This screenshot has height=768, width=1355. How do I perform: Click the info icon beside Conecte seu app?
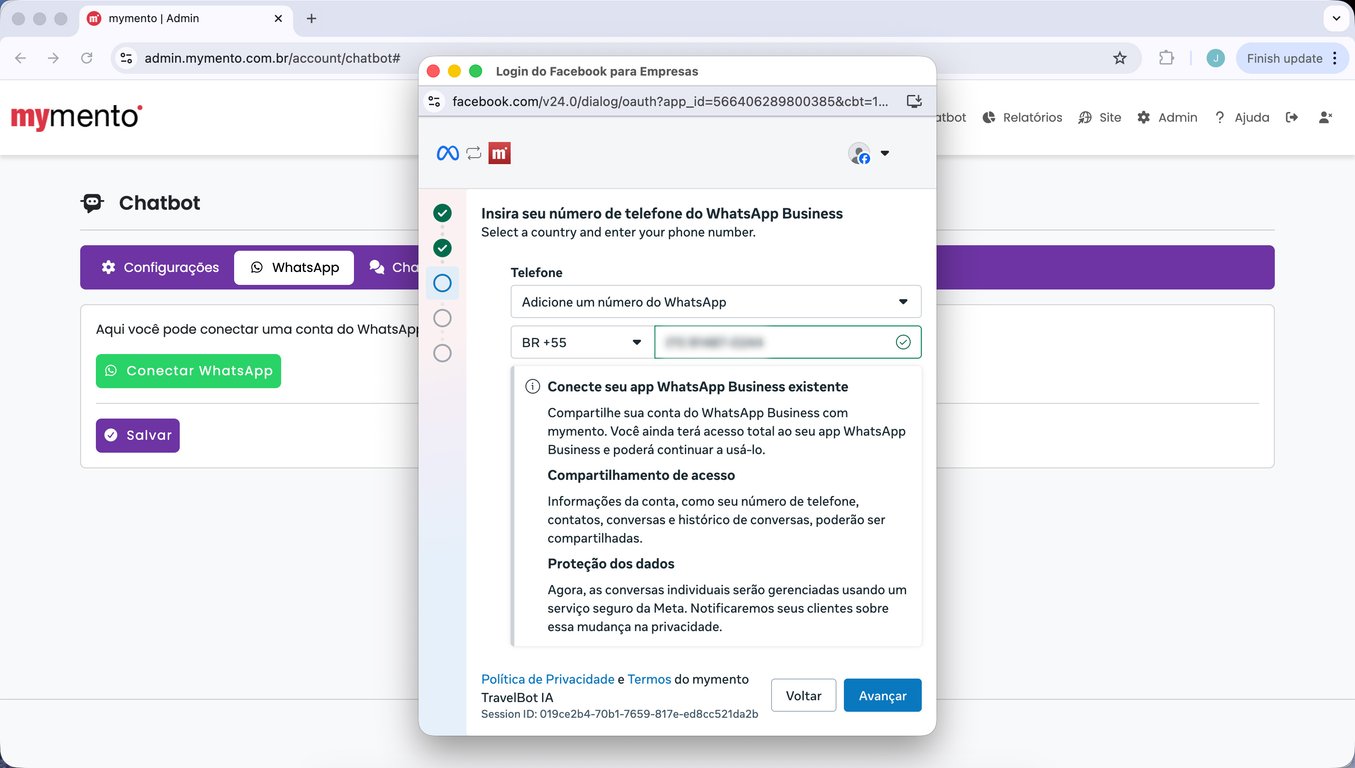pos(533,387)
